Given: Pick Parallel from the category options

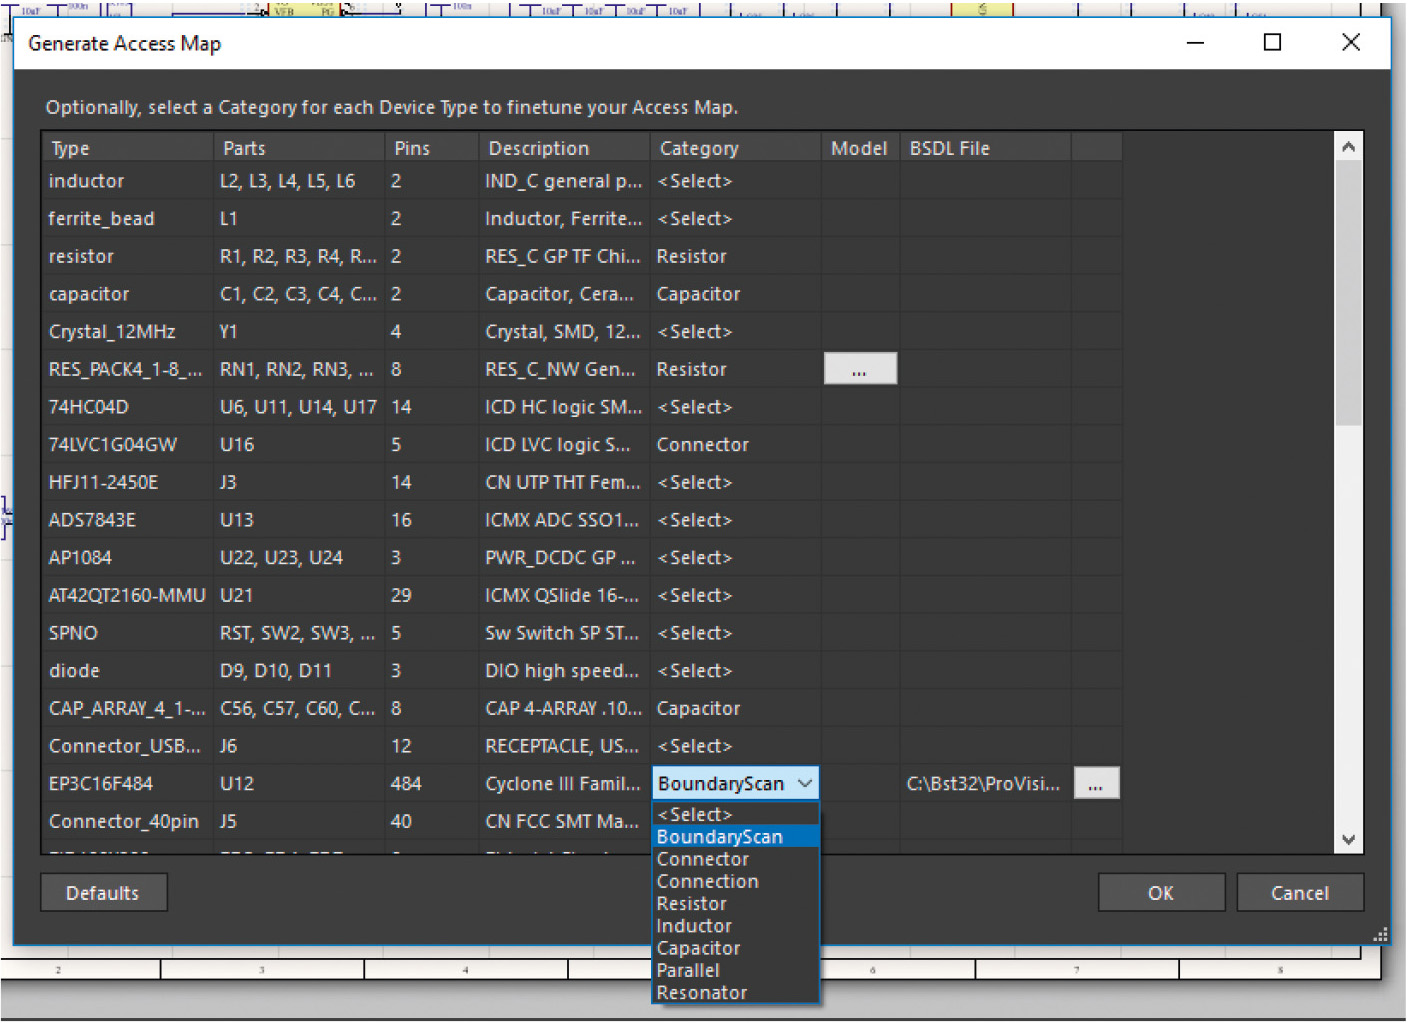Looking at the screenshot, I should click(x=688, y=971).
